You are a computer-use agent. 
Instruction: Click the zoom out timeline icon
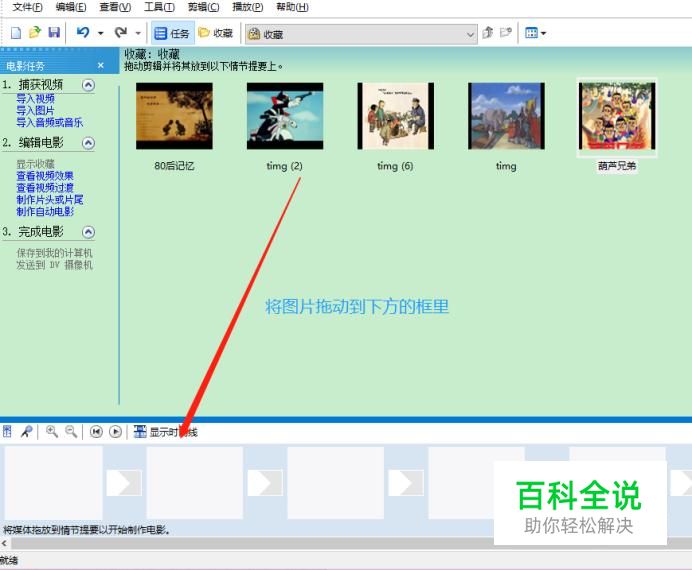(71, 431)
